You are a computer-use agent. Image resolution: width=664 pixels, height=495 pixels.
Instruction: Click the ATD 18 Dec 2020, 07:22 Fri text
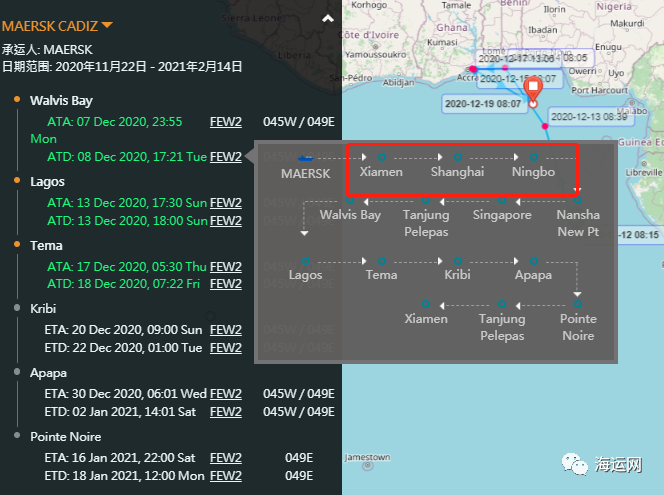click(x=123, y=284)
